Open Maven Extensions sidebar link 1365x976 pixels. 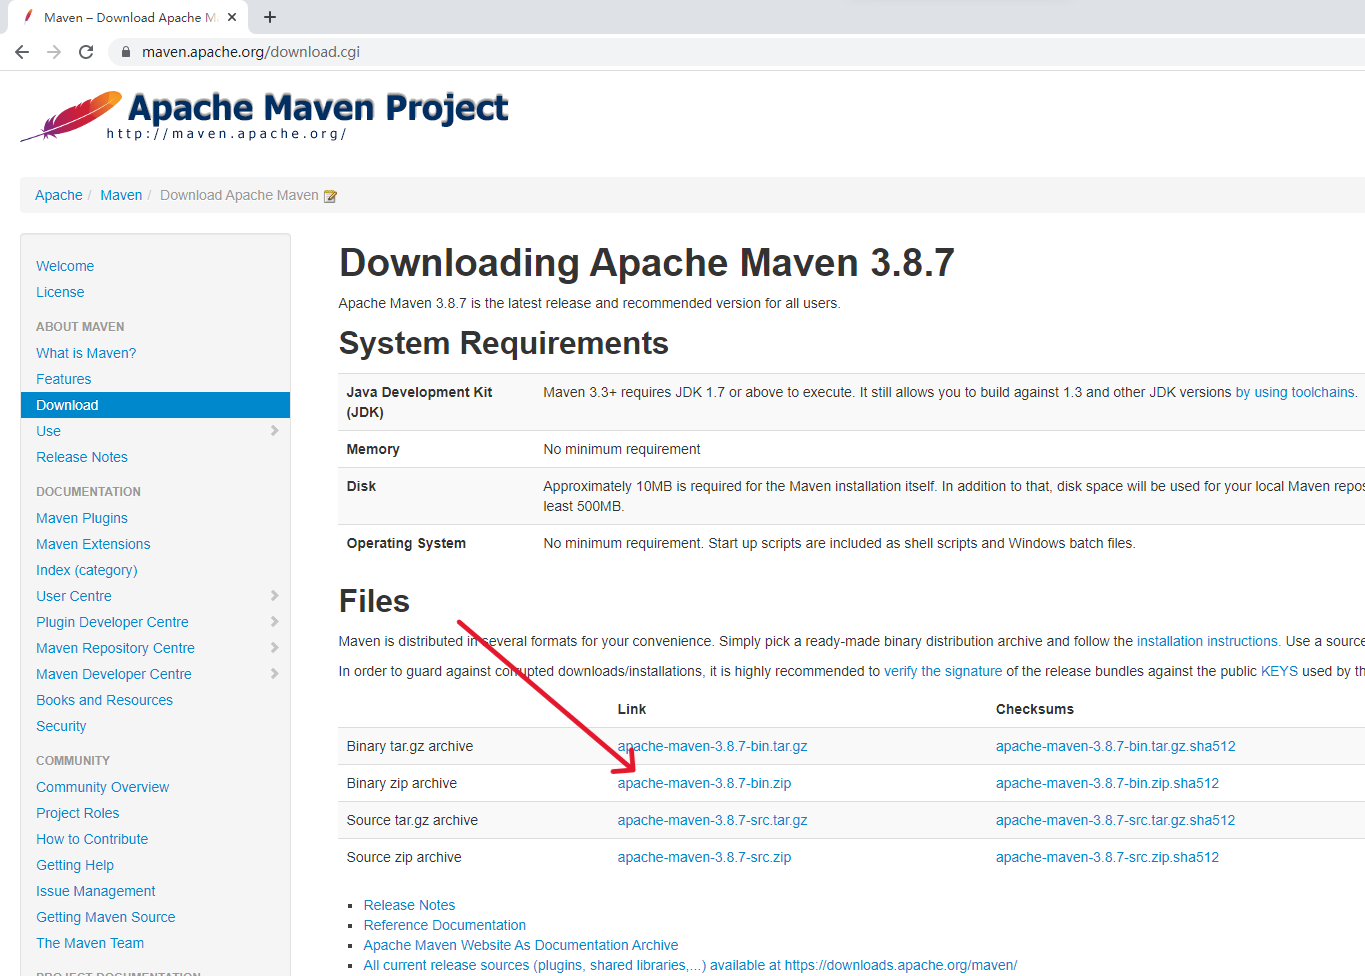[93, 544]
